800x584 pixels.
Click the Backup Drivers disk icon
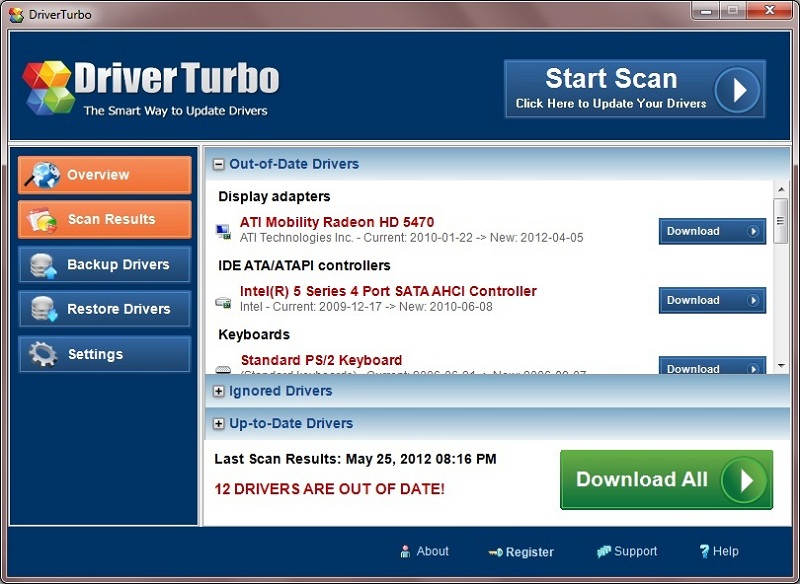(43, 265)
